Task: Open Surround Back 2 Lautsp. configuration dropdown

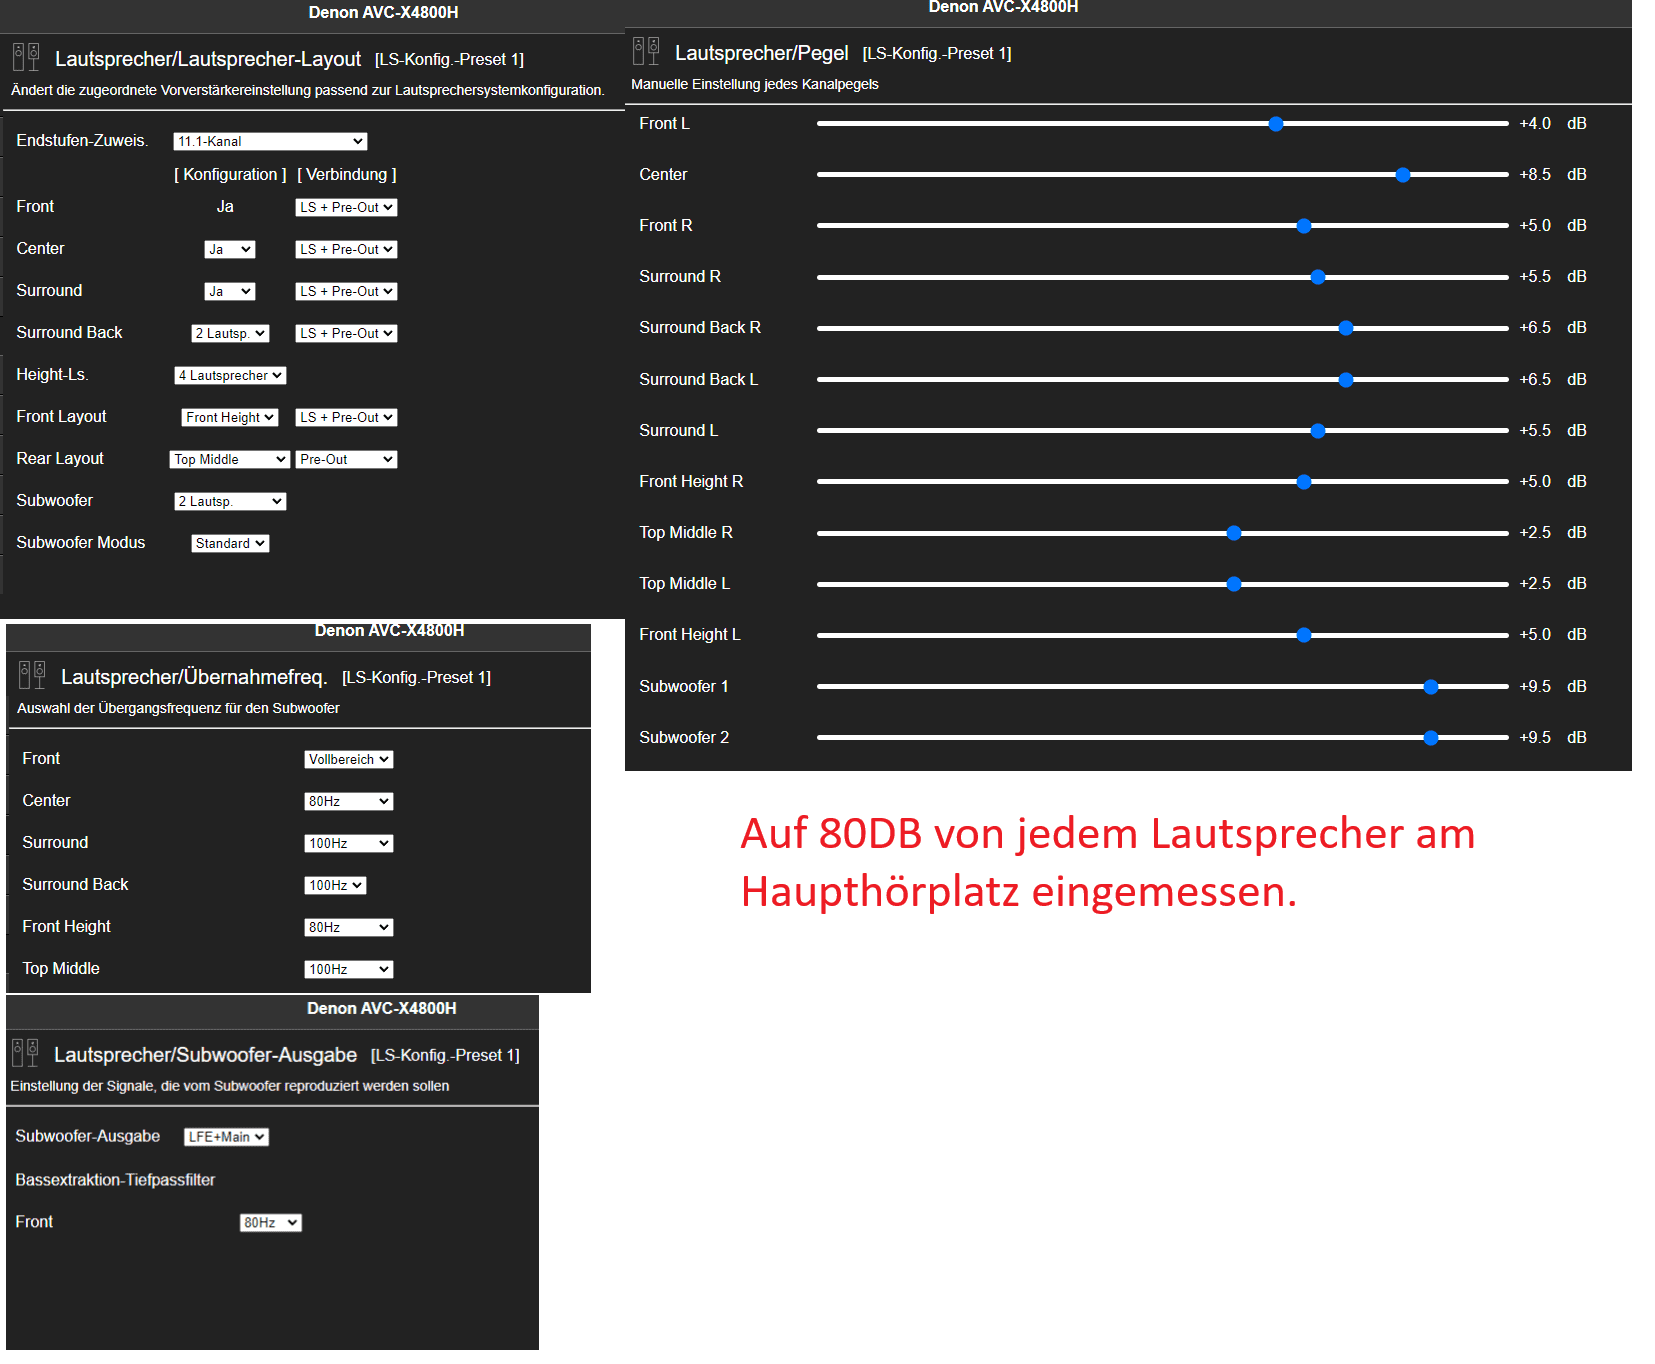Action: pyautogui.click(x=230, y=333)
